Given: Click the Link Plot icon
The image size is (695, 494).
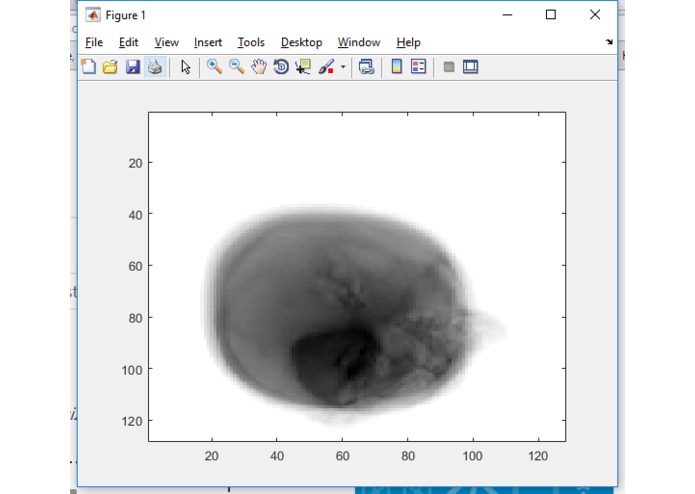Looking at the screenshot, I should click(367, 67).
